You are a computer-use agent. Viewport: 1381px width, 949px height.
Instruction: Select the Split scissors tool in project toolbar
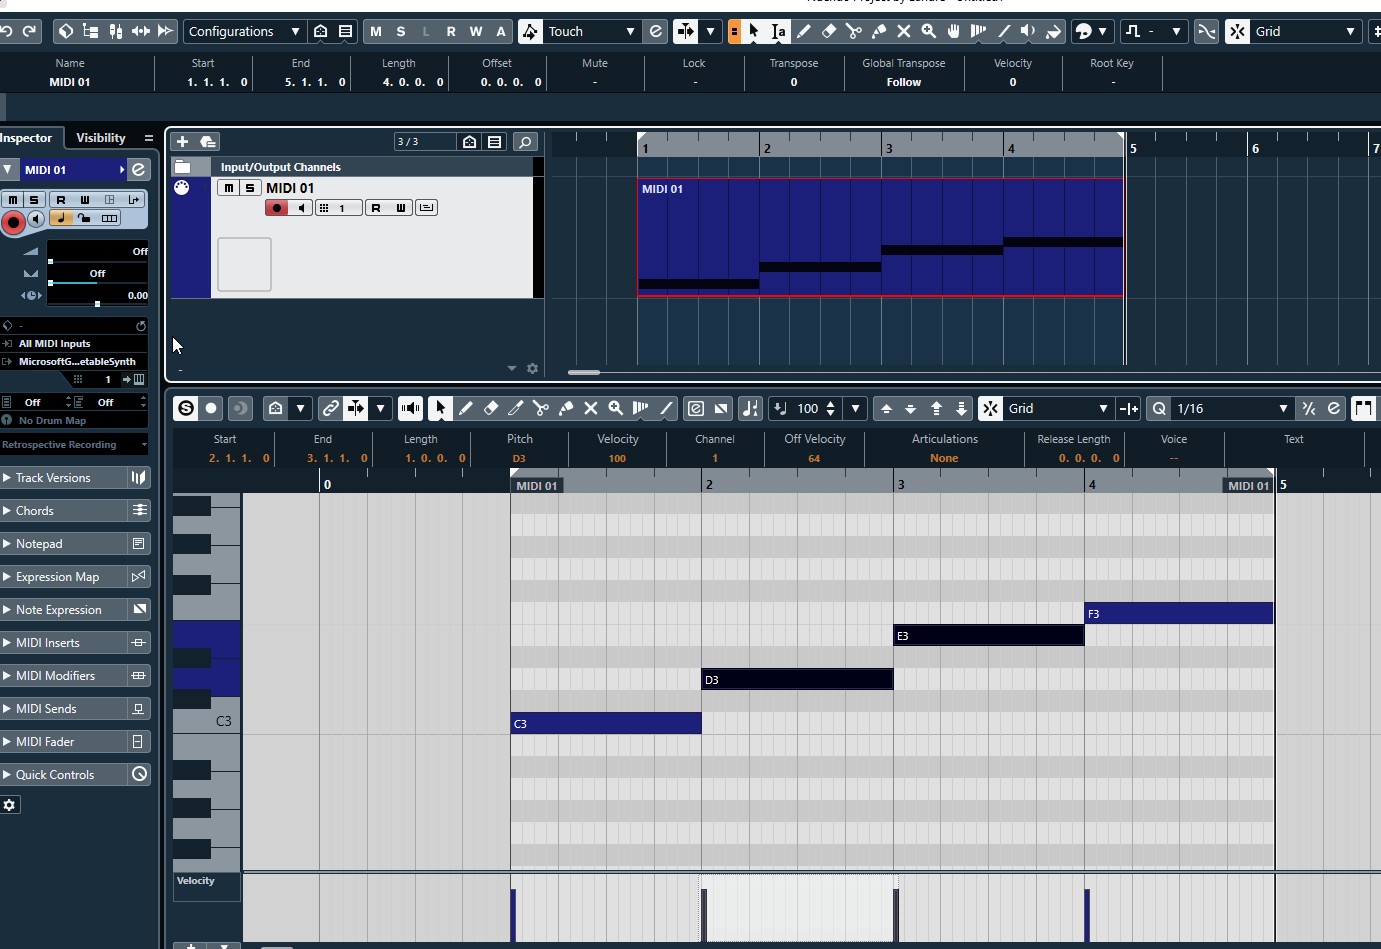point(854,31)
